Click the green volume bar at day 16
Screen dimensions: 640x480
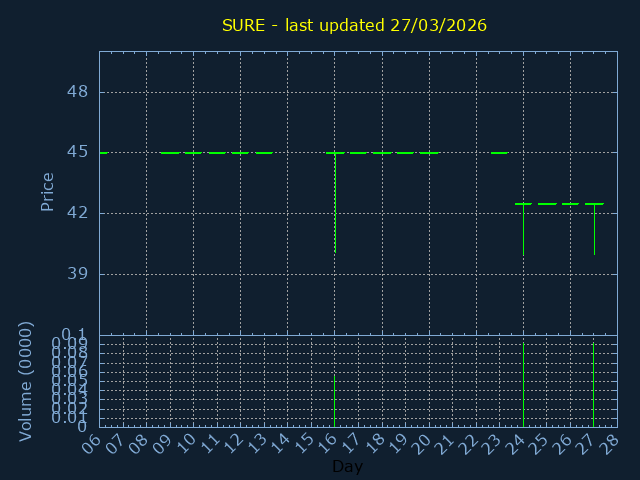pos(335,400)
